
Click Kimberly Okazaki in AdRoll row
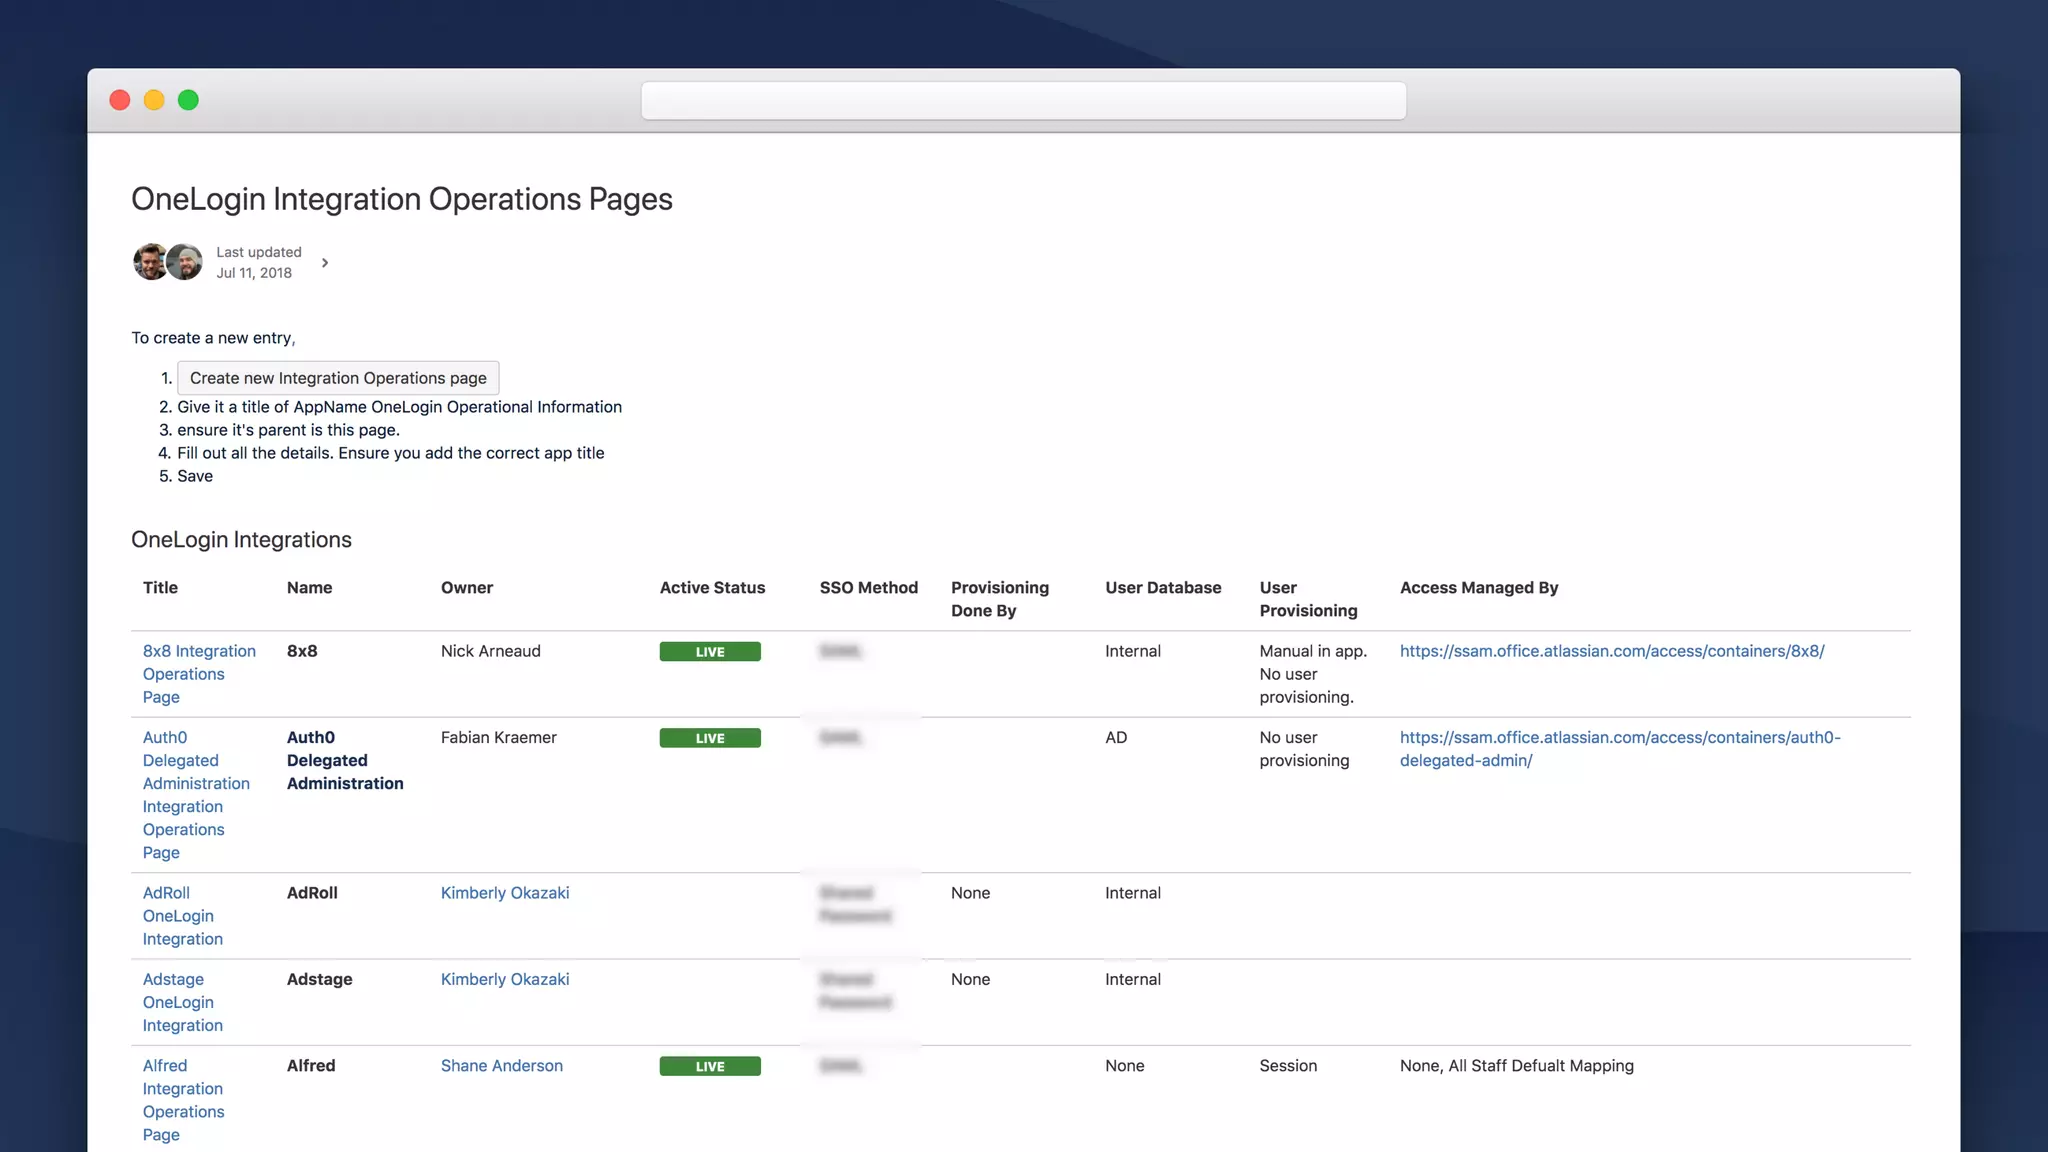pyautogui.click(x=505, y=893)
